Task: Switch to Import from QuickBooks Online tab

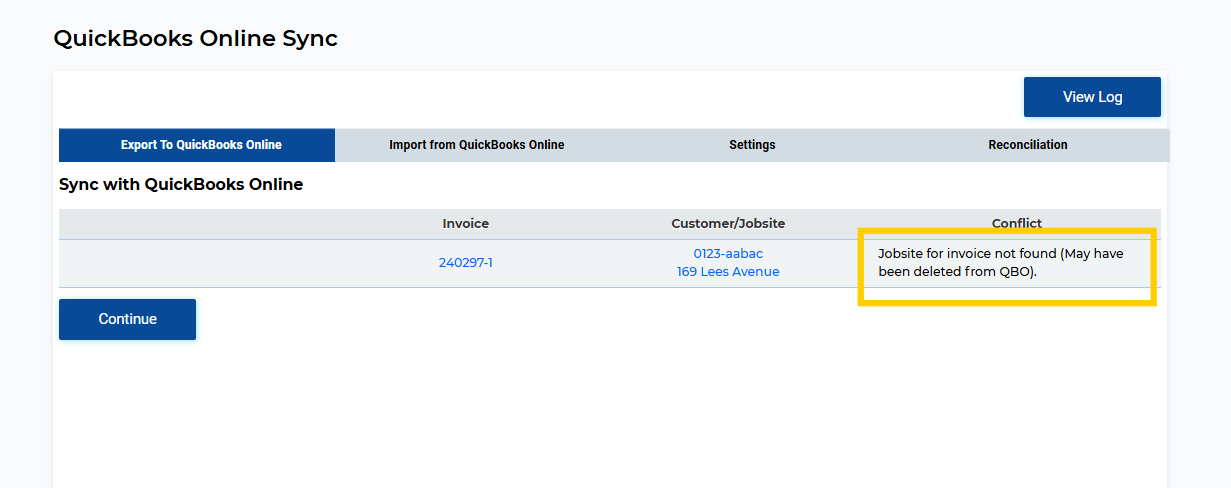Action: click(476, 145)
